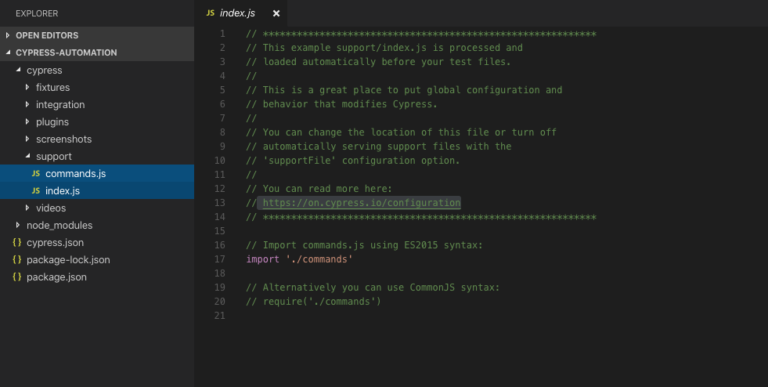Expand the OPEN EDITORS section arrow

pos(7,35)
